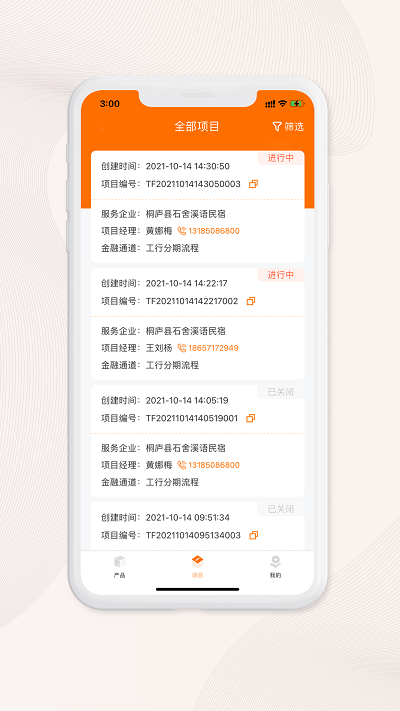
Task: Tap phone icon beside 王刘杨
Action: pyautogui.click(x=181, y=348)
